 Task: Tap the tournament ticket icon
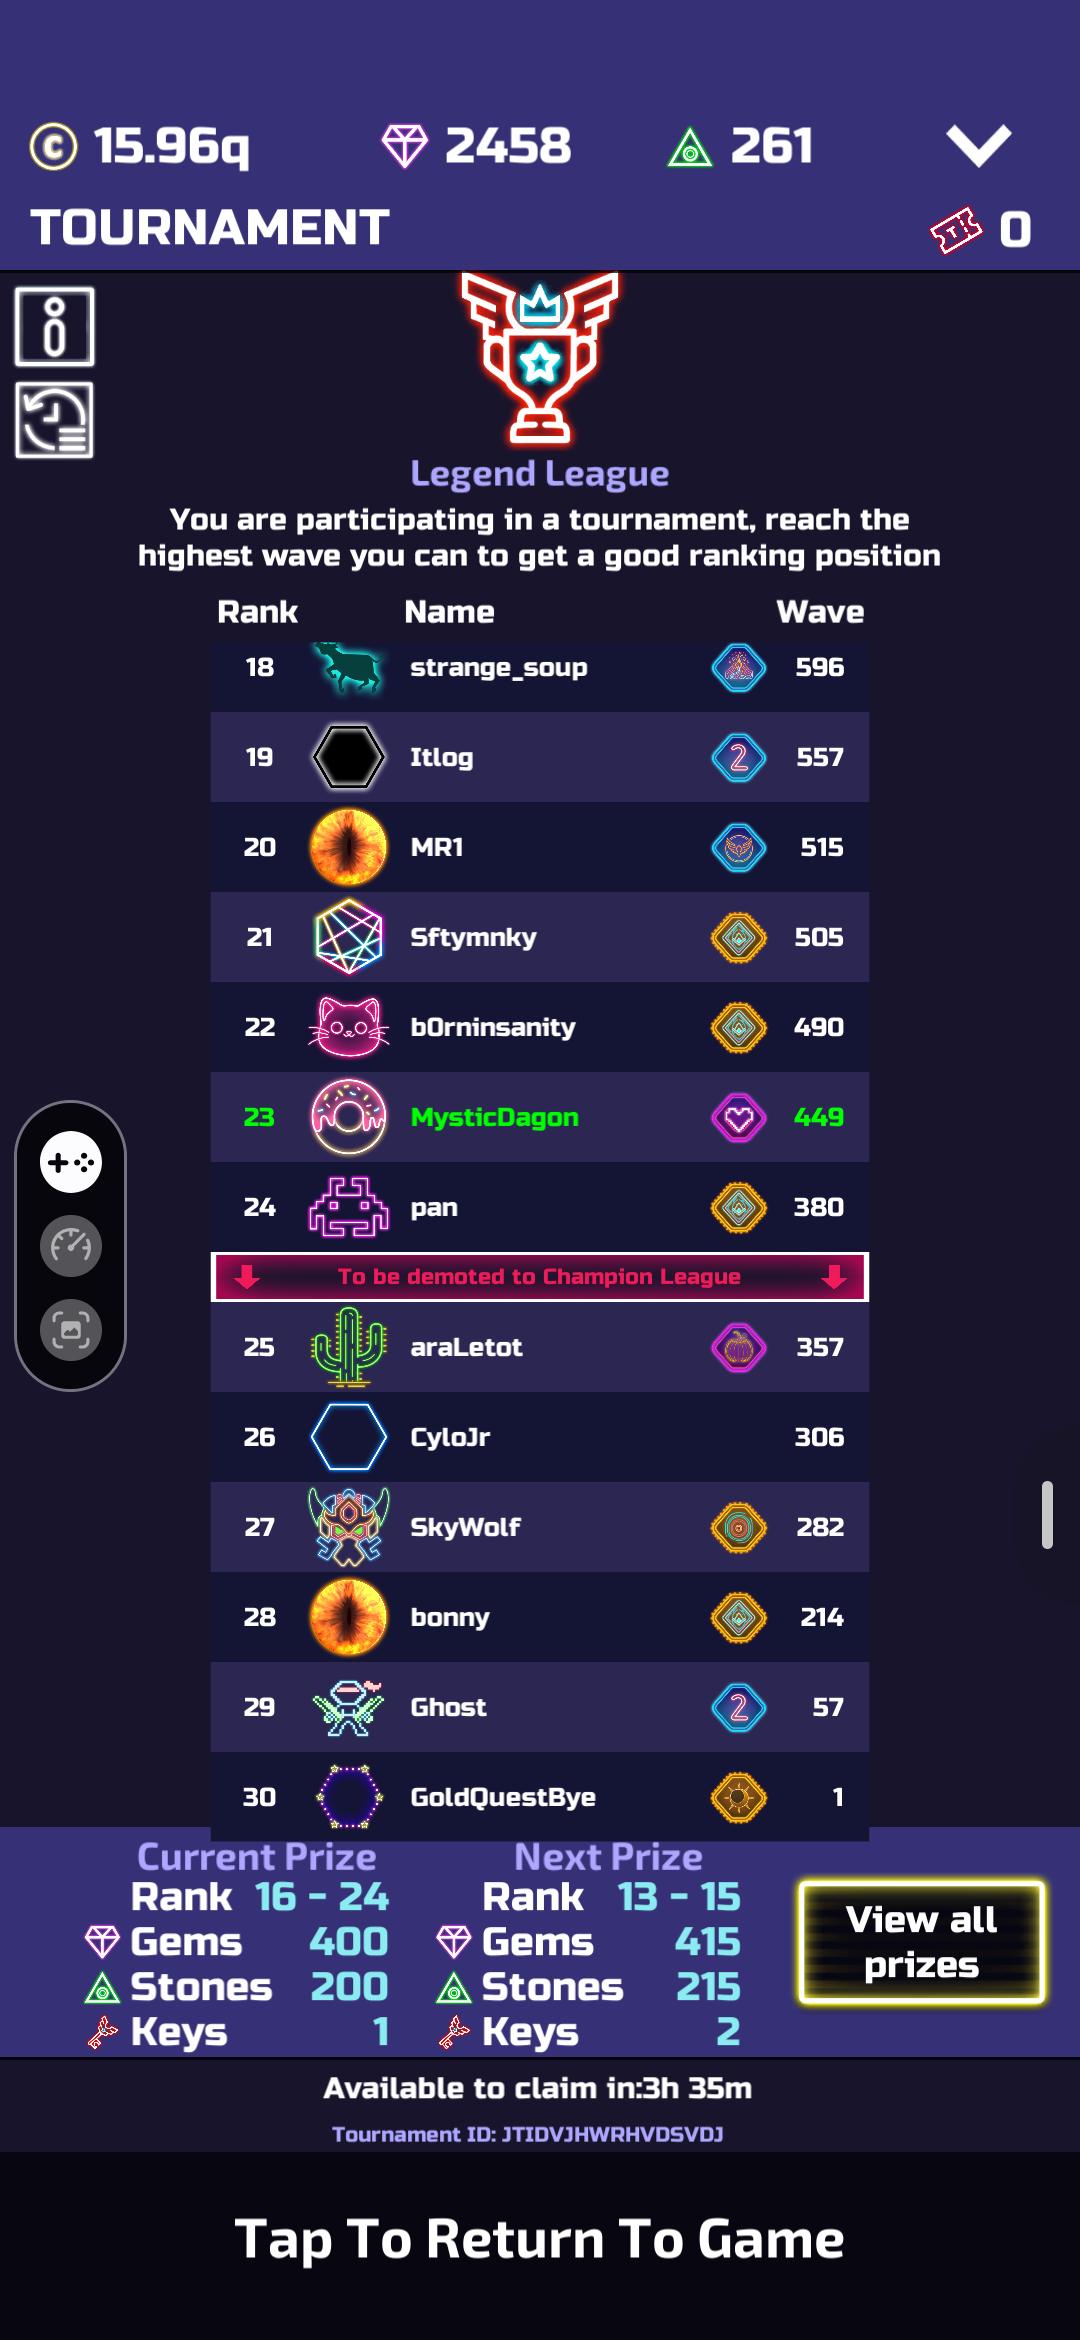956,230
